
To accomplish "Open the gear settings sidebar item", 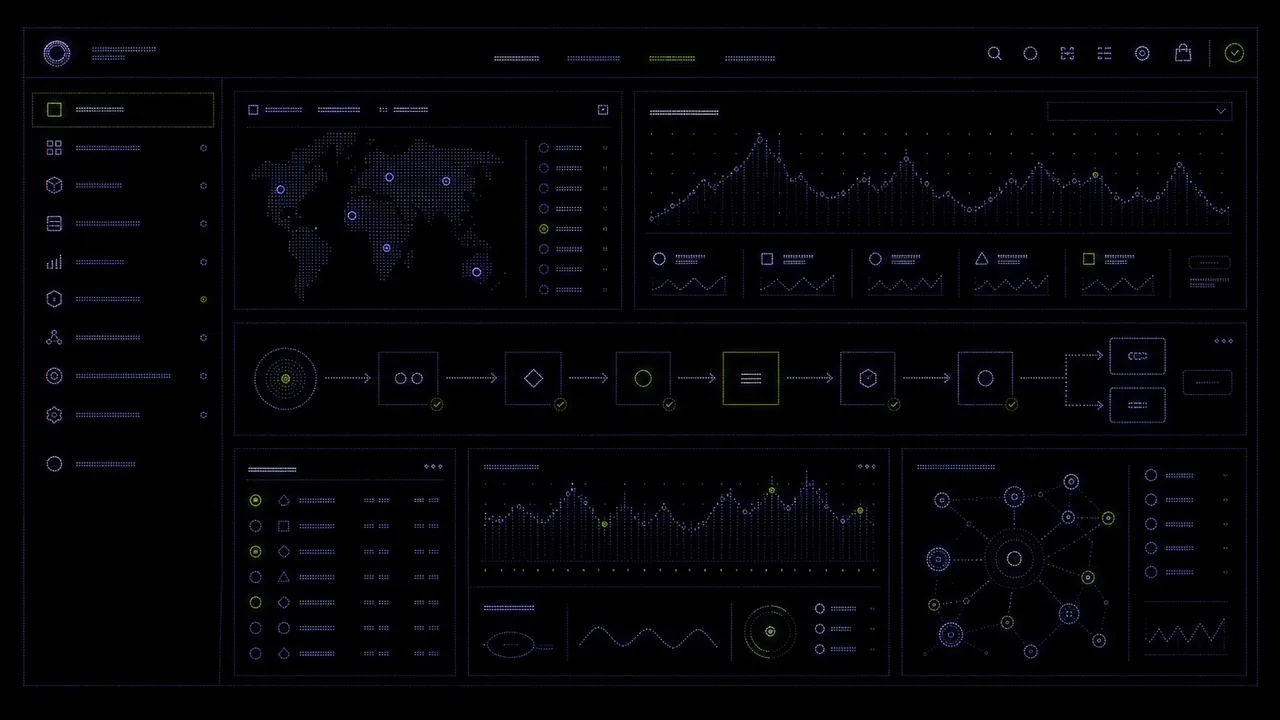I will coord(54,415).
